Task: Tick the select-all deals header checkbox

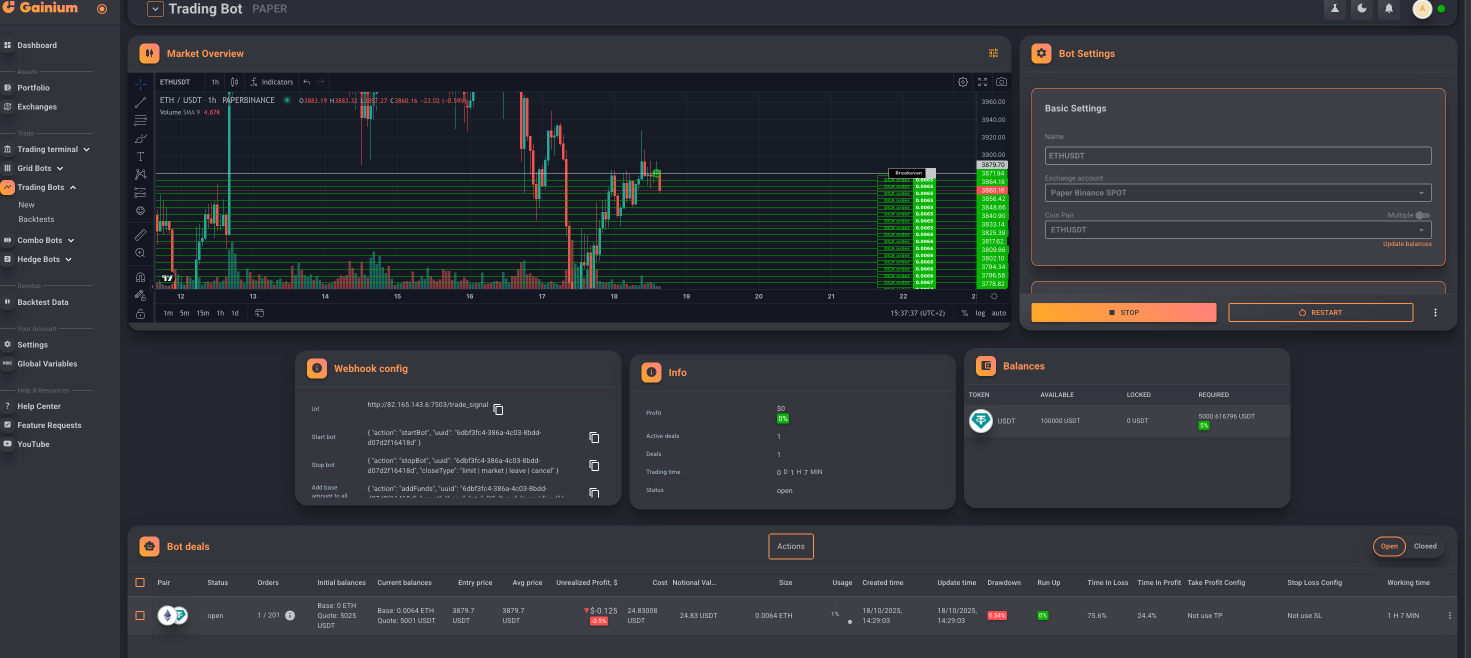Action: [140, 582]
